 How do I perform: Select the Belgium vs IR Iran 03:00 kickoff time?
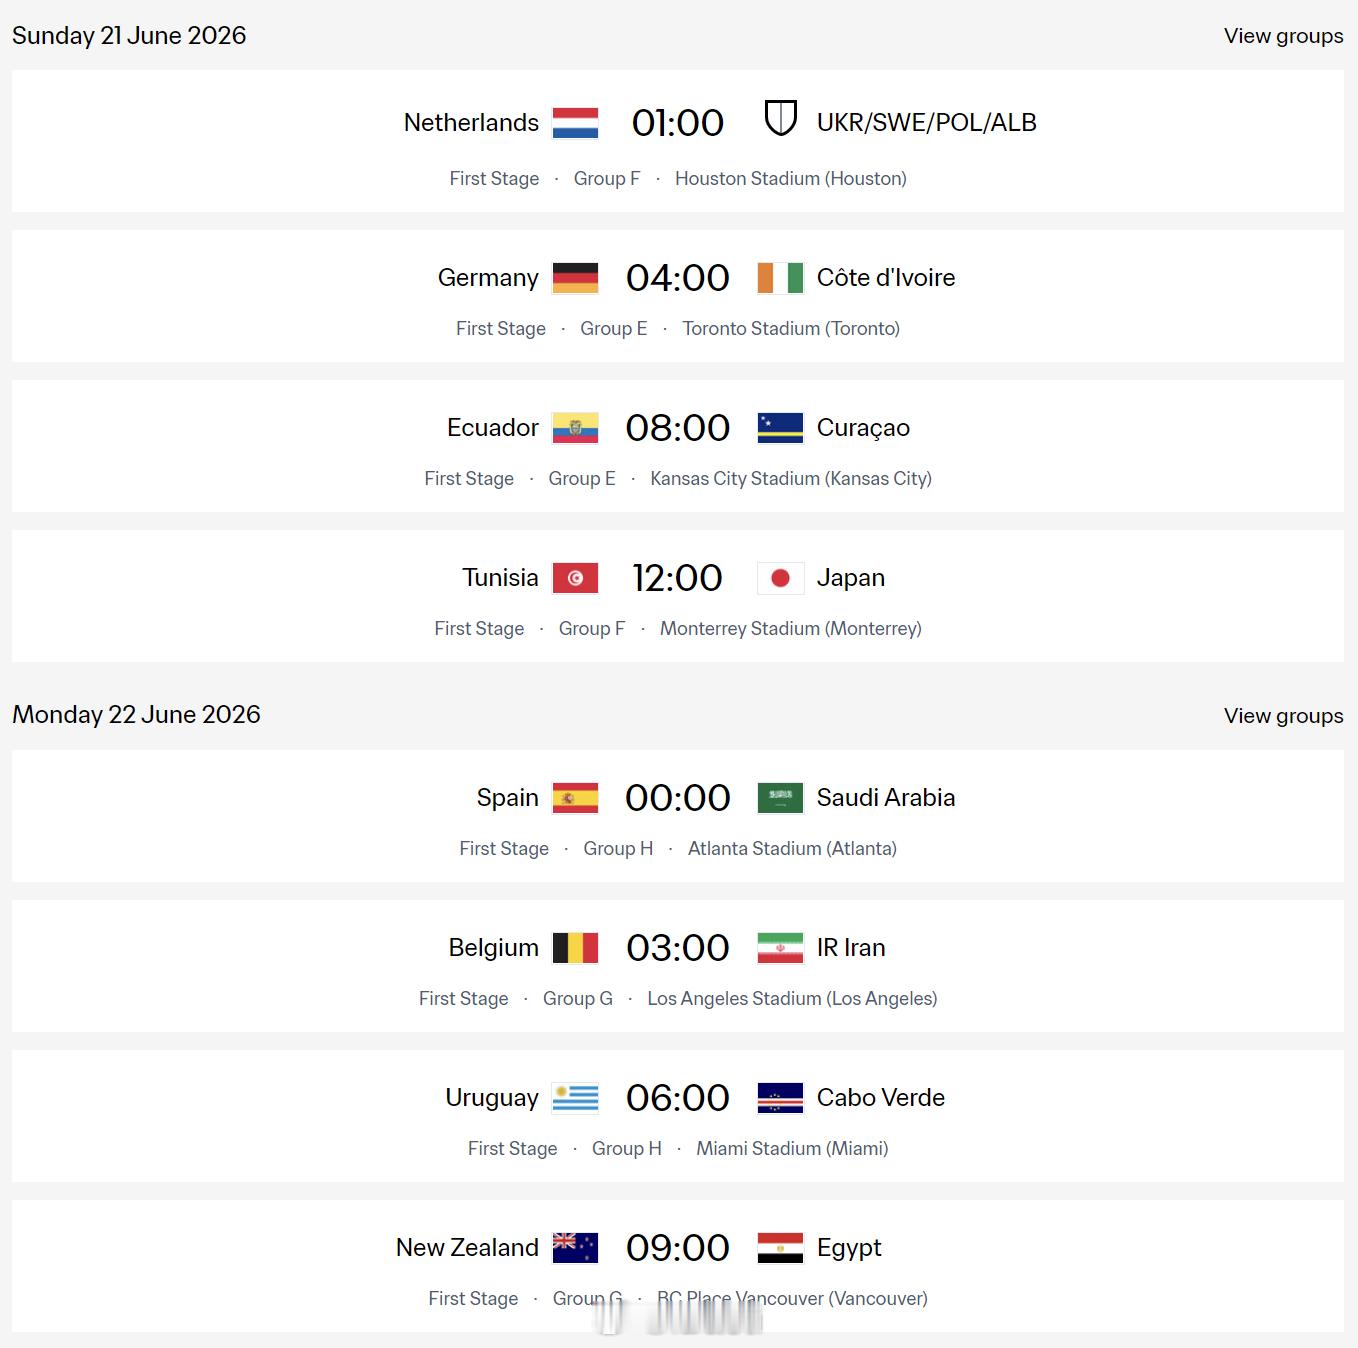[678, 948]
